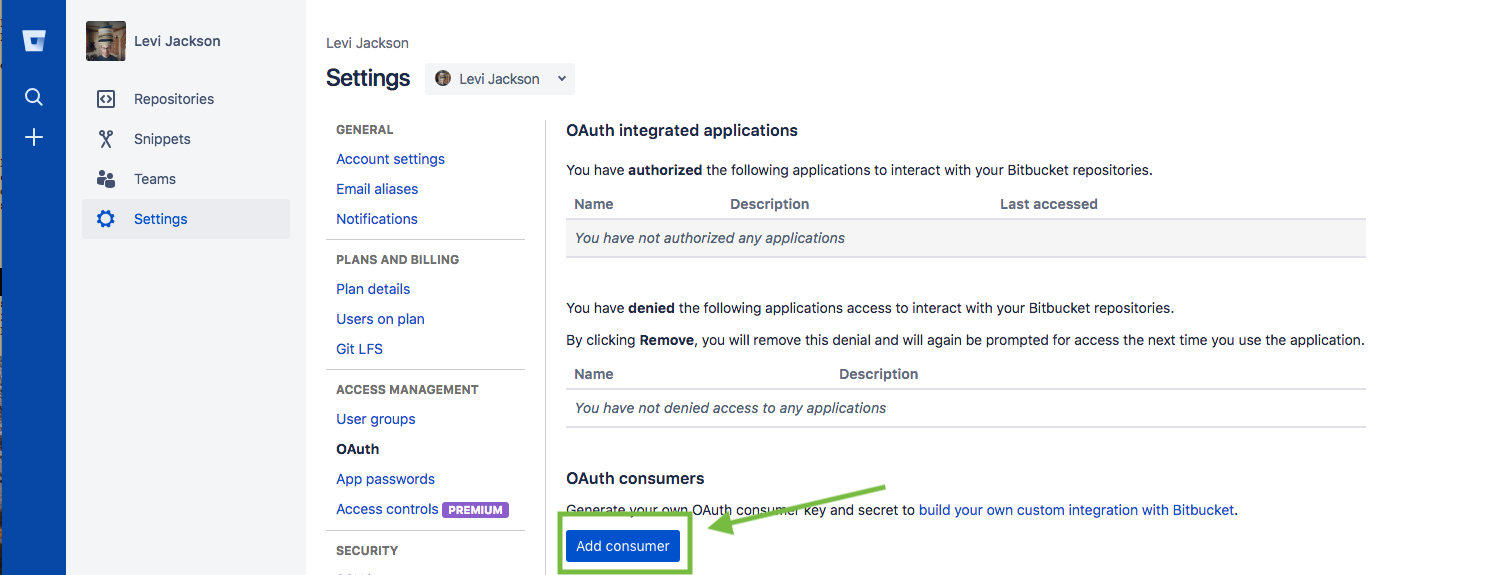Click the Settings gear icon
1506x575 pixels.
point(106,219)
